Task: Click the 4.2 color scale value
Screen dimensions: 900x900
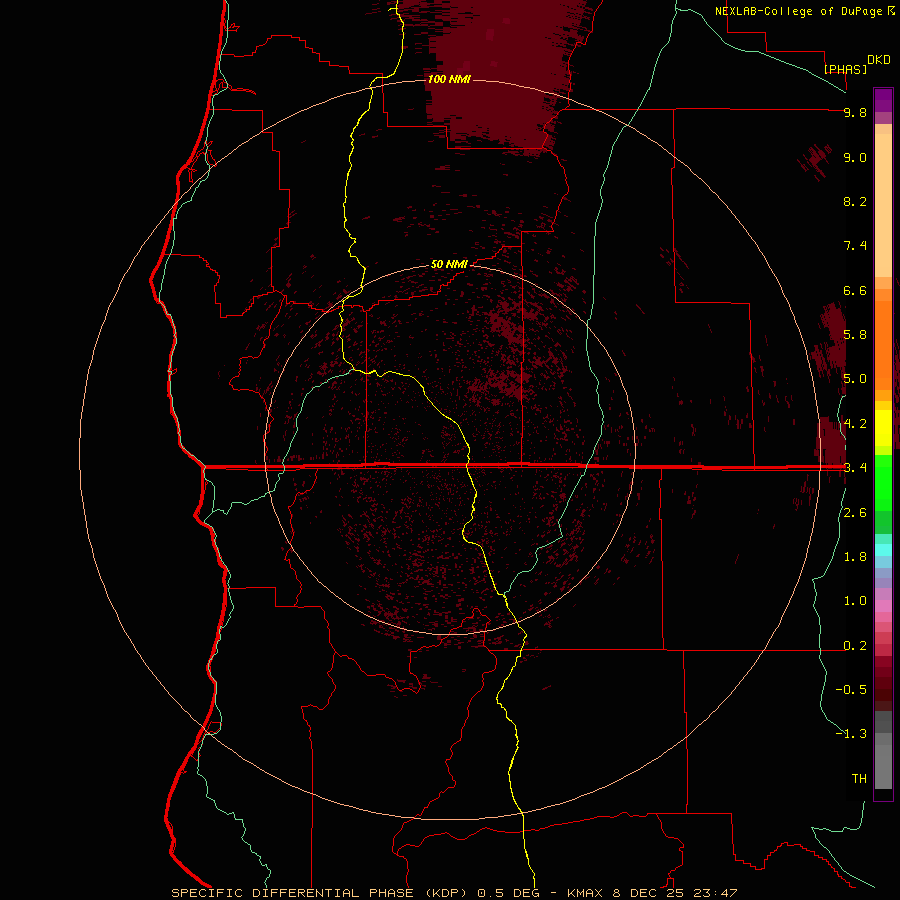Action: [855, 424]
